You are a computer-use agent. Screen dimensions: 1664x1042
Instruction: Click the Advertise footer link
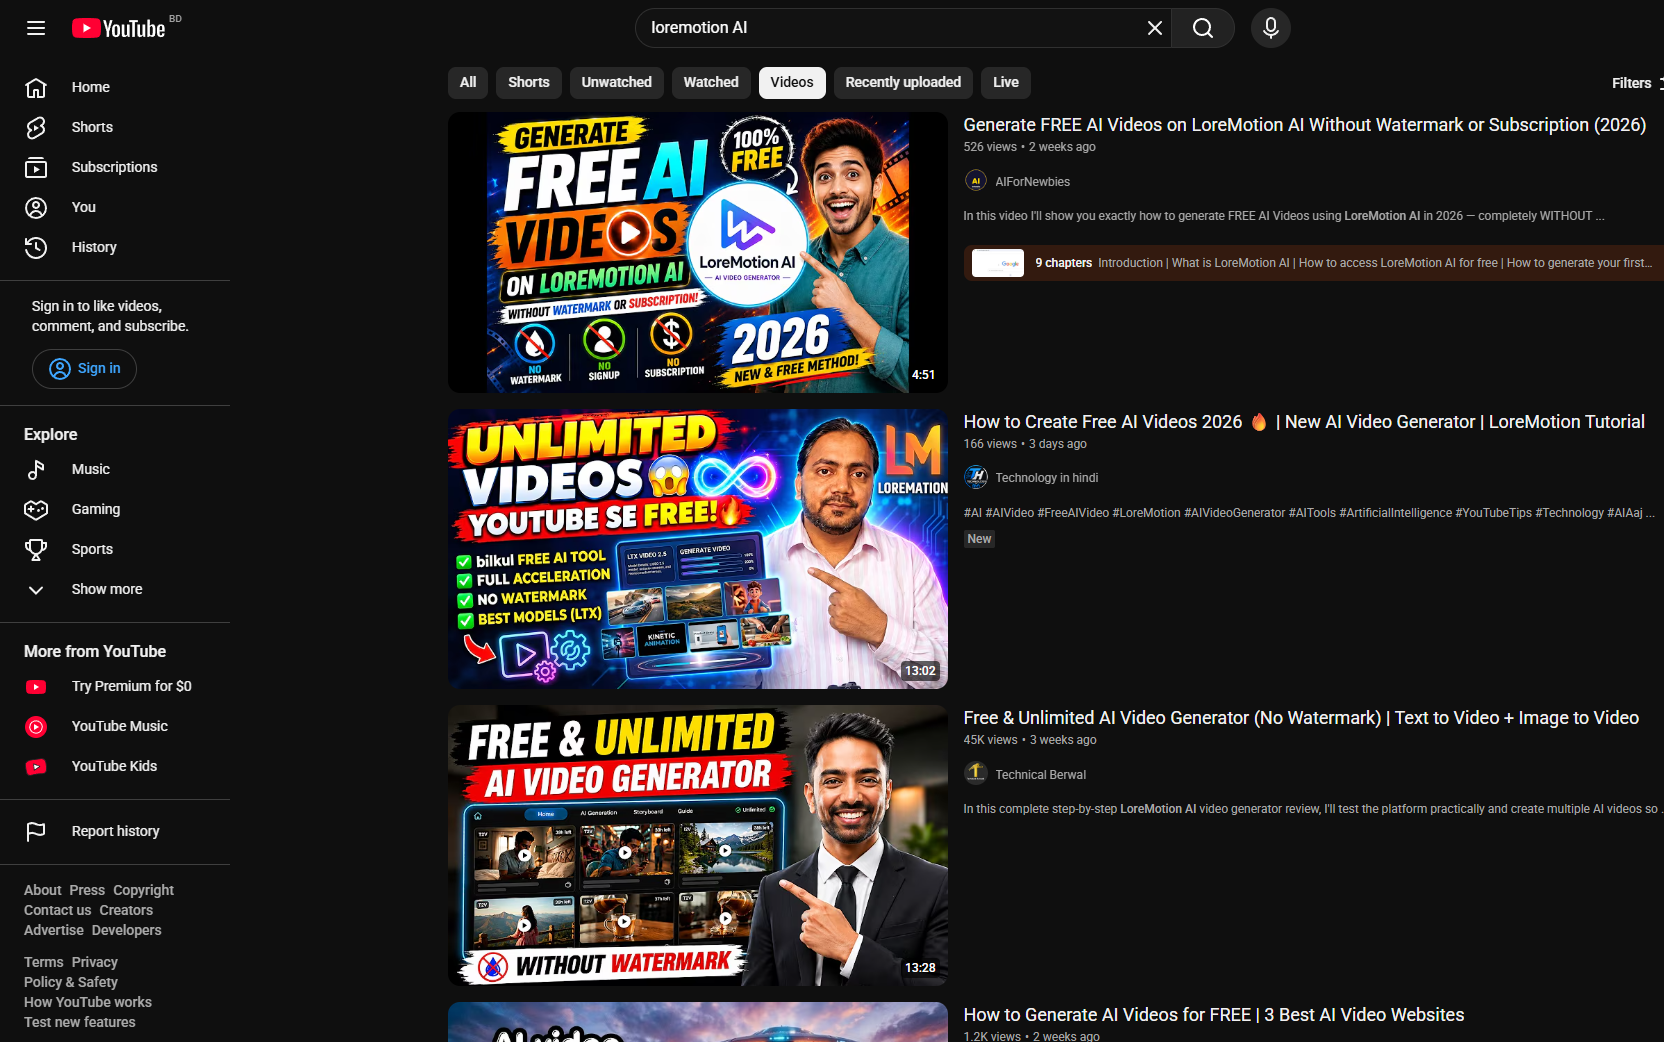pyautogui.click(x=54, y=930)
